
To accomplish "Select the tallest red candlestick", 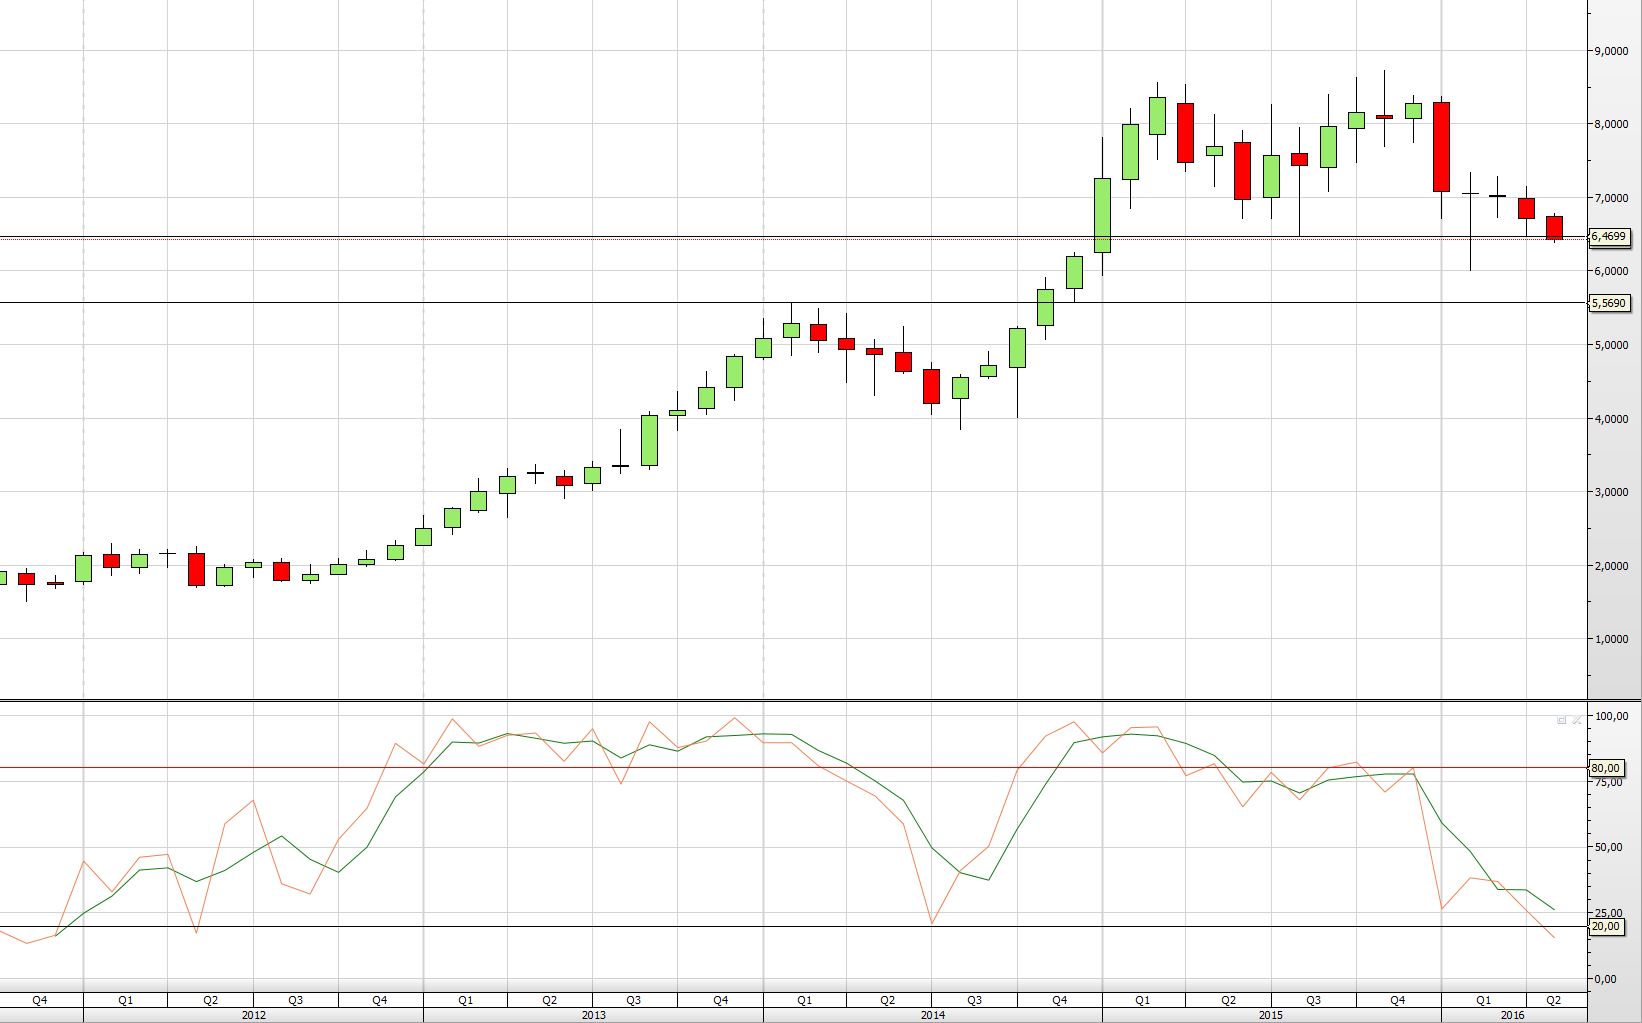I will click(x=1441, y=147).
